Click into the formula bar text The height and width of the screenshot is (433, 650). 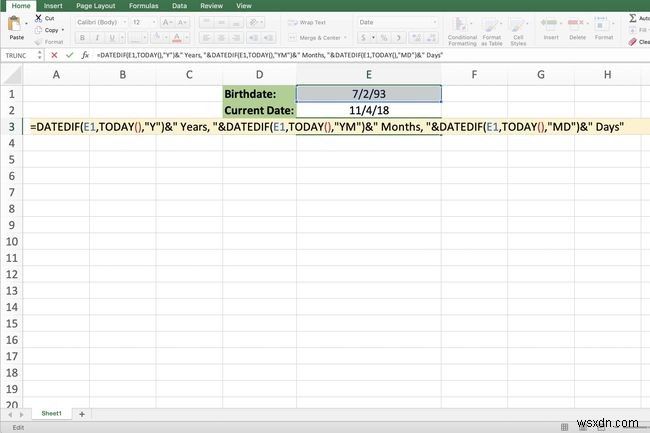click(x=269, y=55)
